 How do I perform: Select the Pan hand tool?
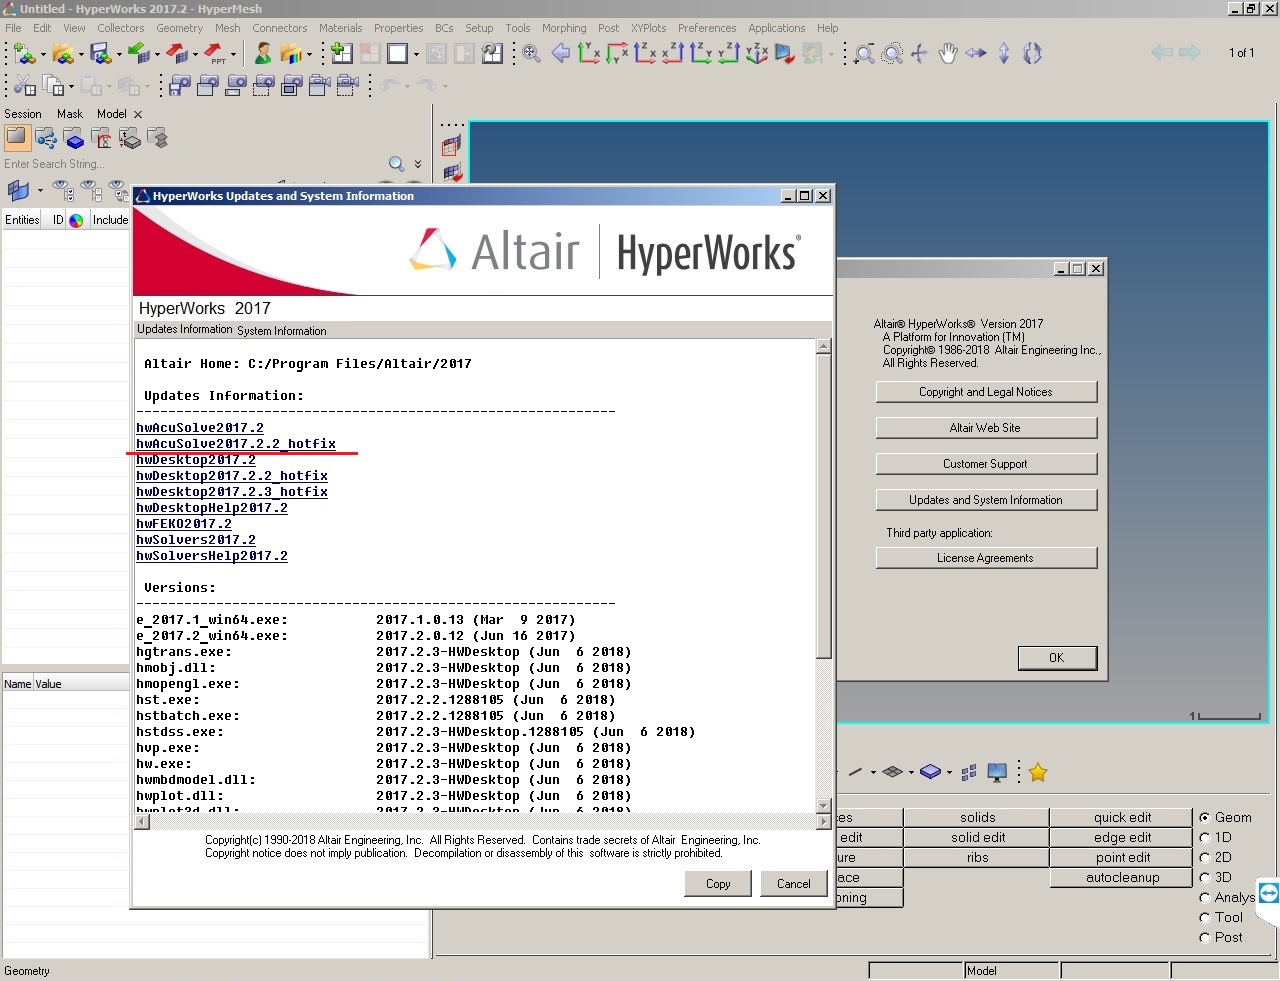click(x=948, y=53)
